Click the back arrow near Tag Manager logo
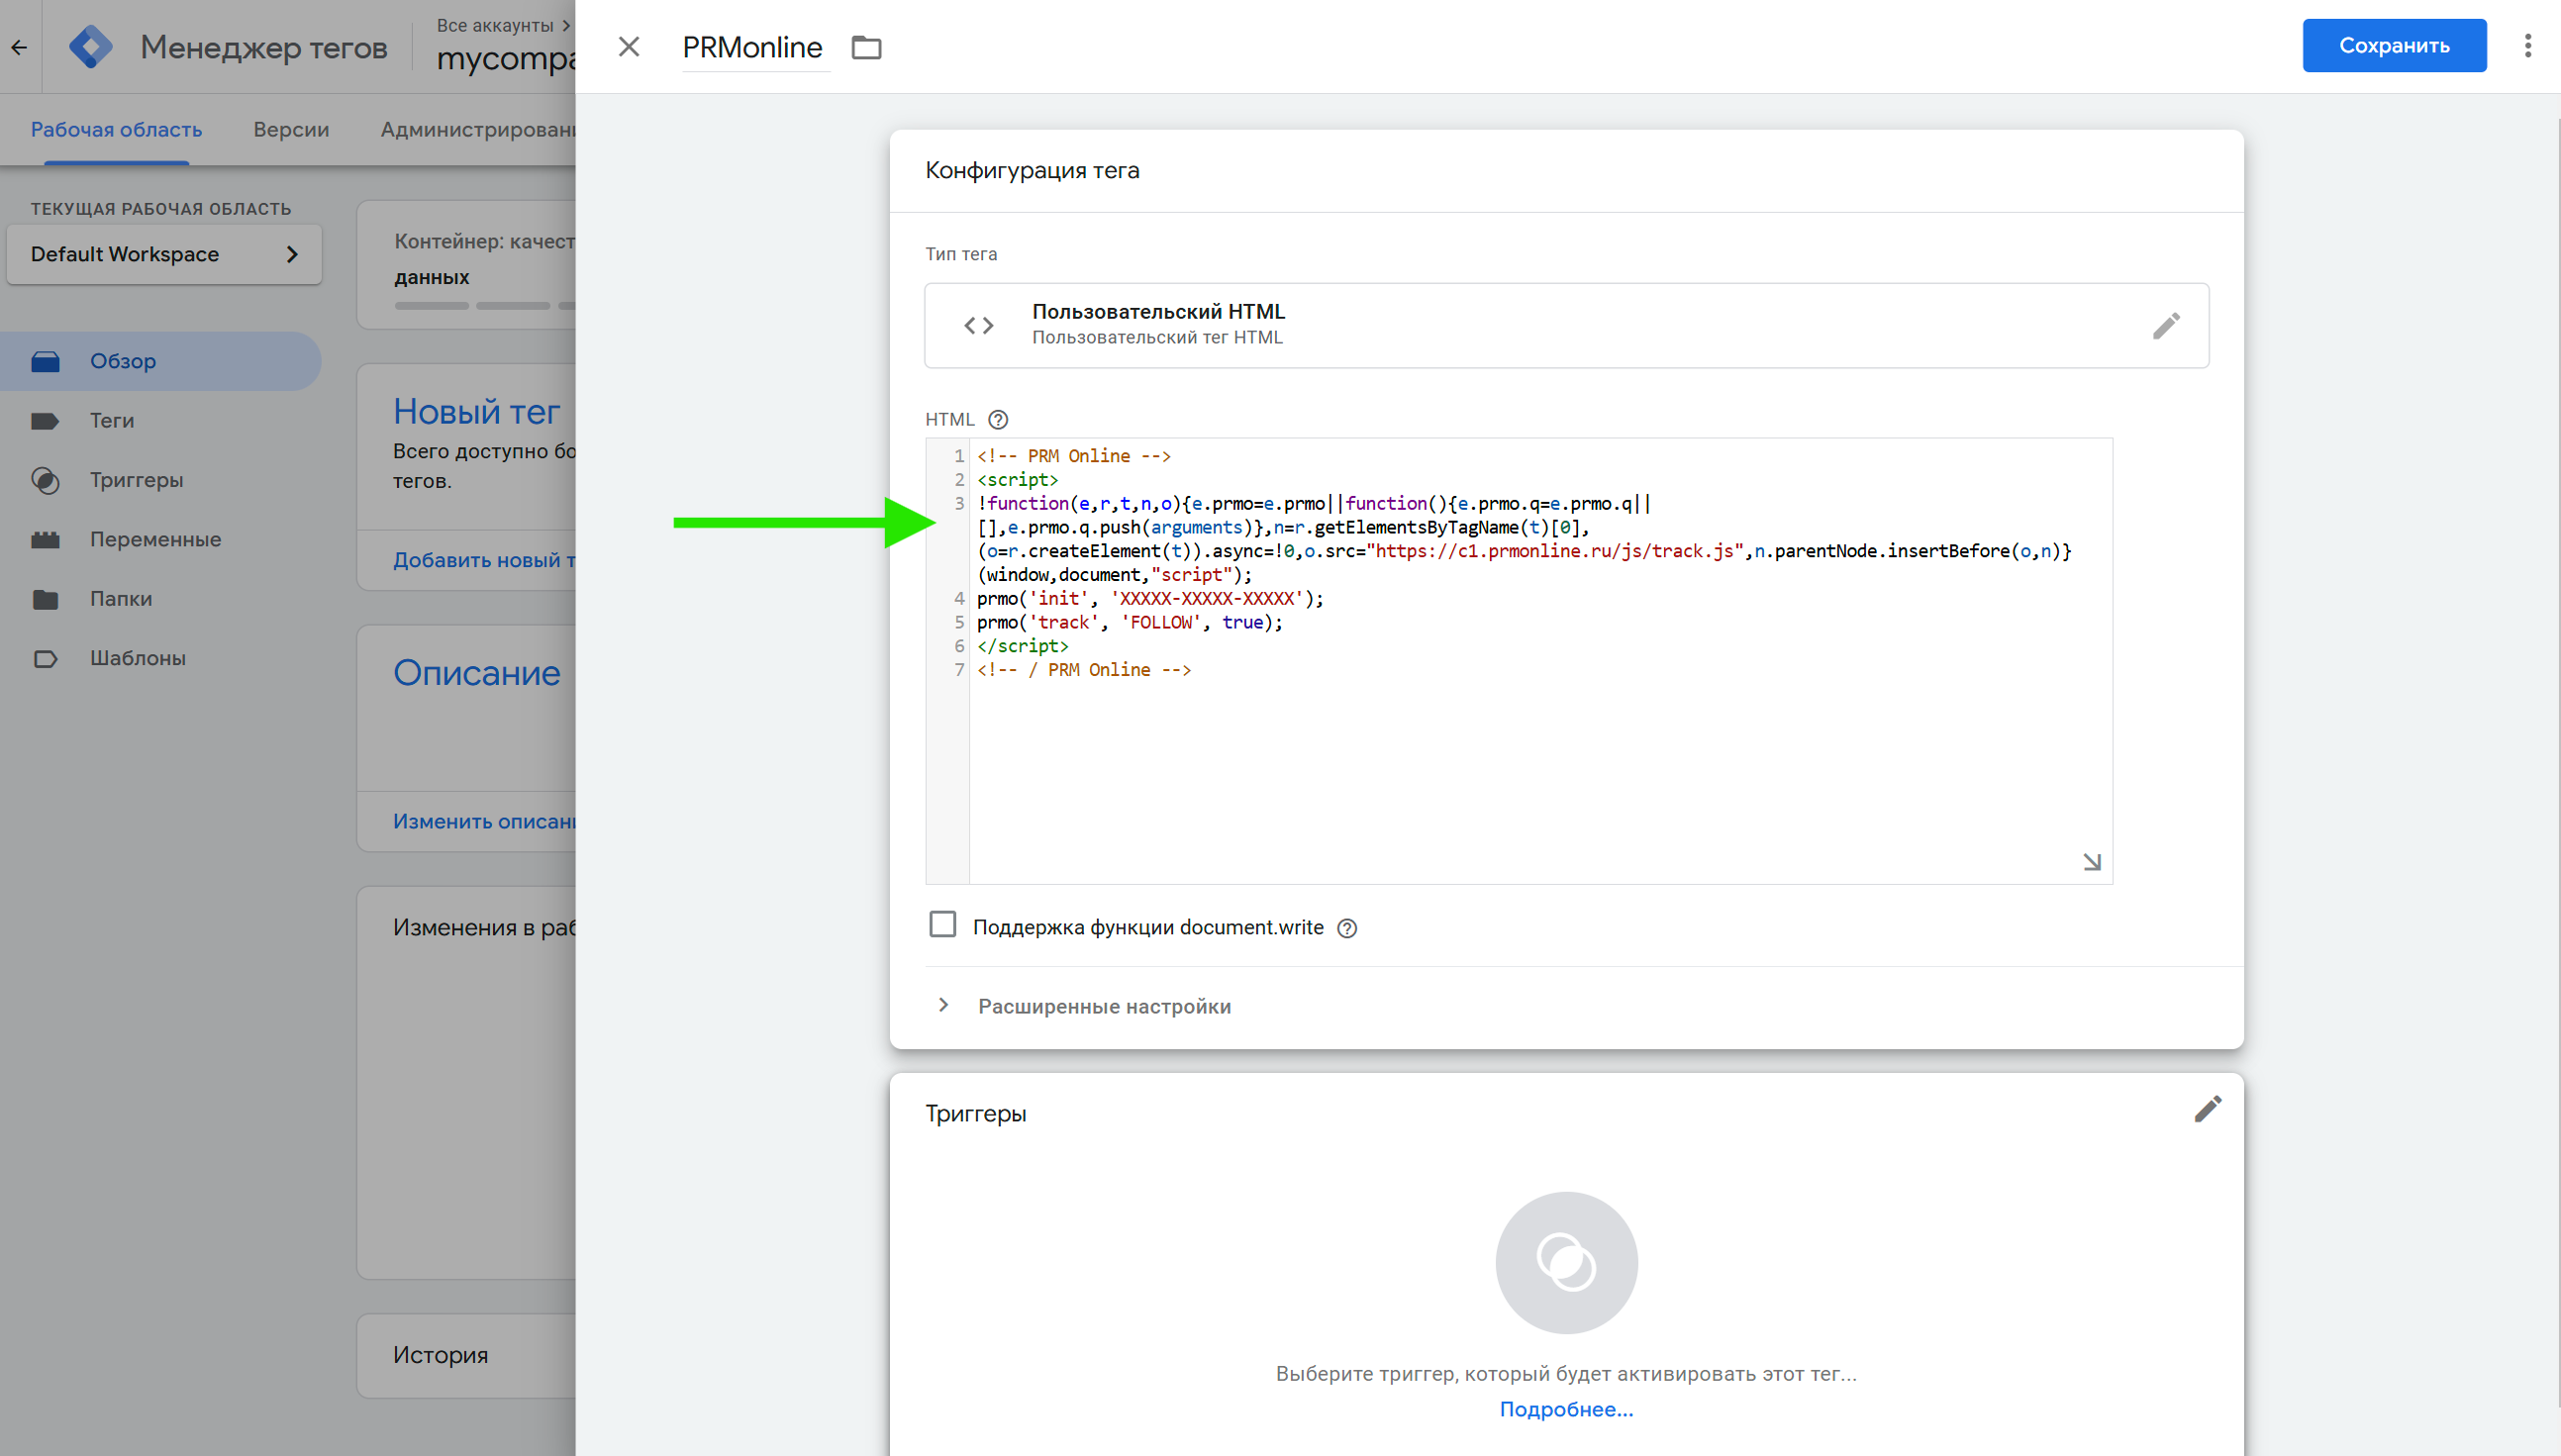This screenshot has height=1456, width=2561. point(19,47)
